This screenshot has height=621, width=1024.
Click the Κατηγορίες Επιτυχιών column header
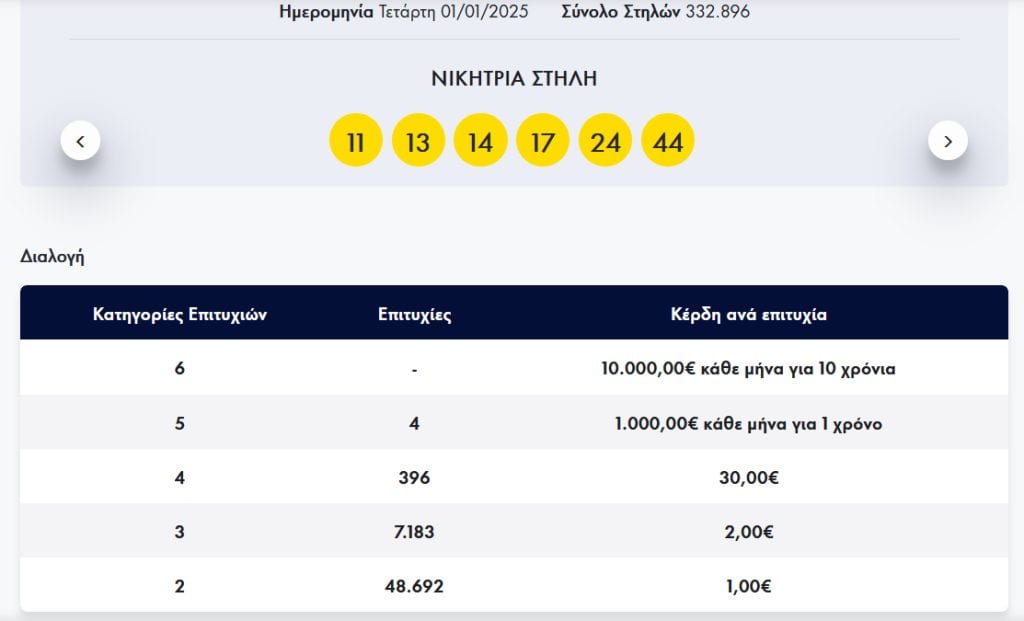pos(180,314)
